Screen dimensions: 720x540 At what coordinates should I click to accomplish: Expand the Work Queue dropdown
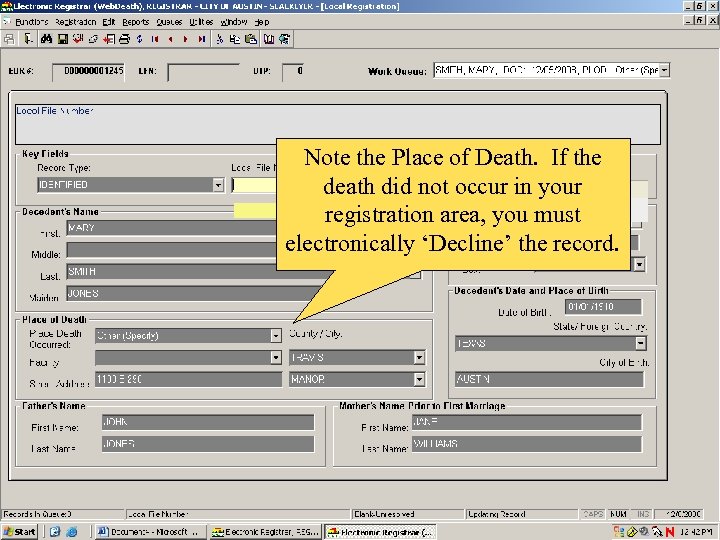(x=664, y=71)
